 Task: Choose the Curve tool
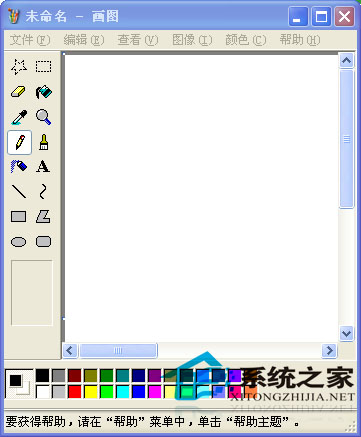coord(44,191)
